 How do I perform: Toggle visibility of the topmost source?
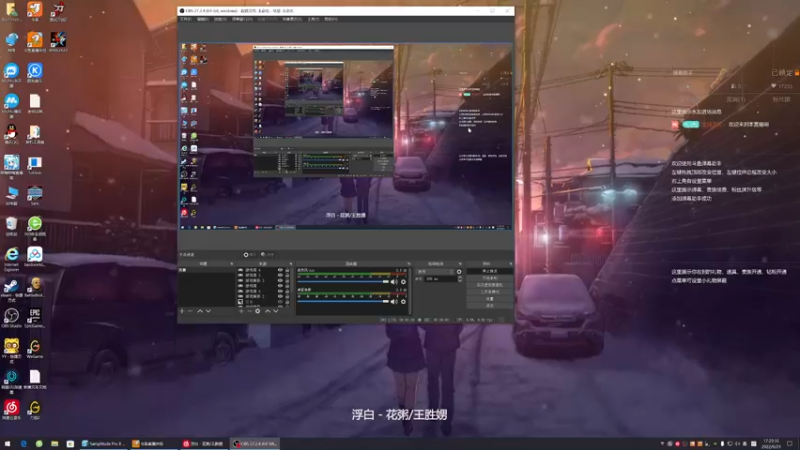tap(280, 270)
